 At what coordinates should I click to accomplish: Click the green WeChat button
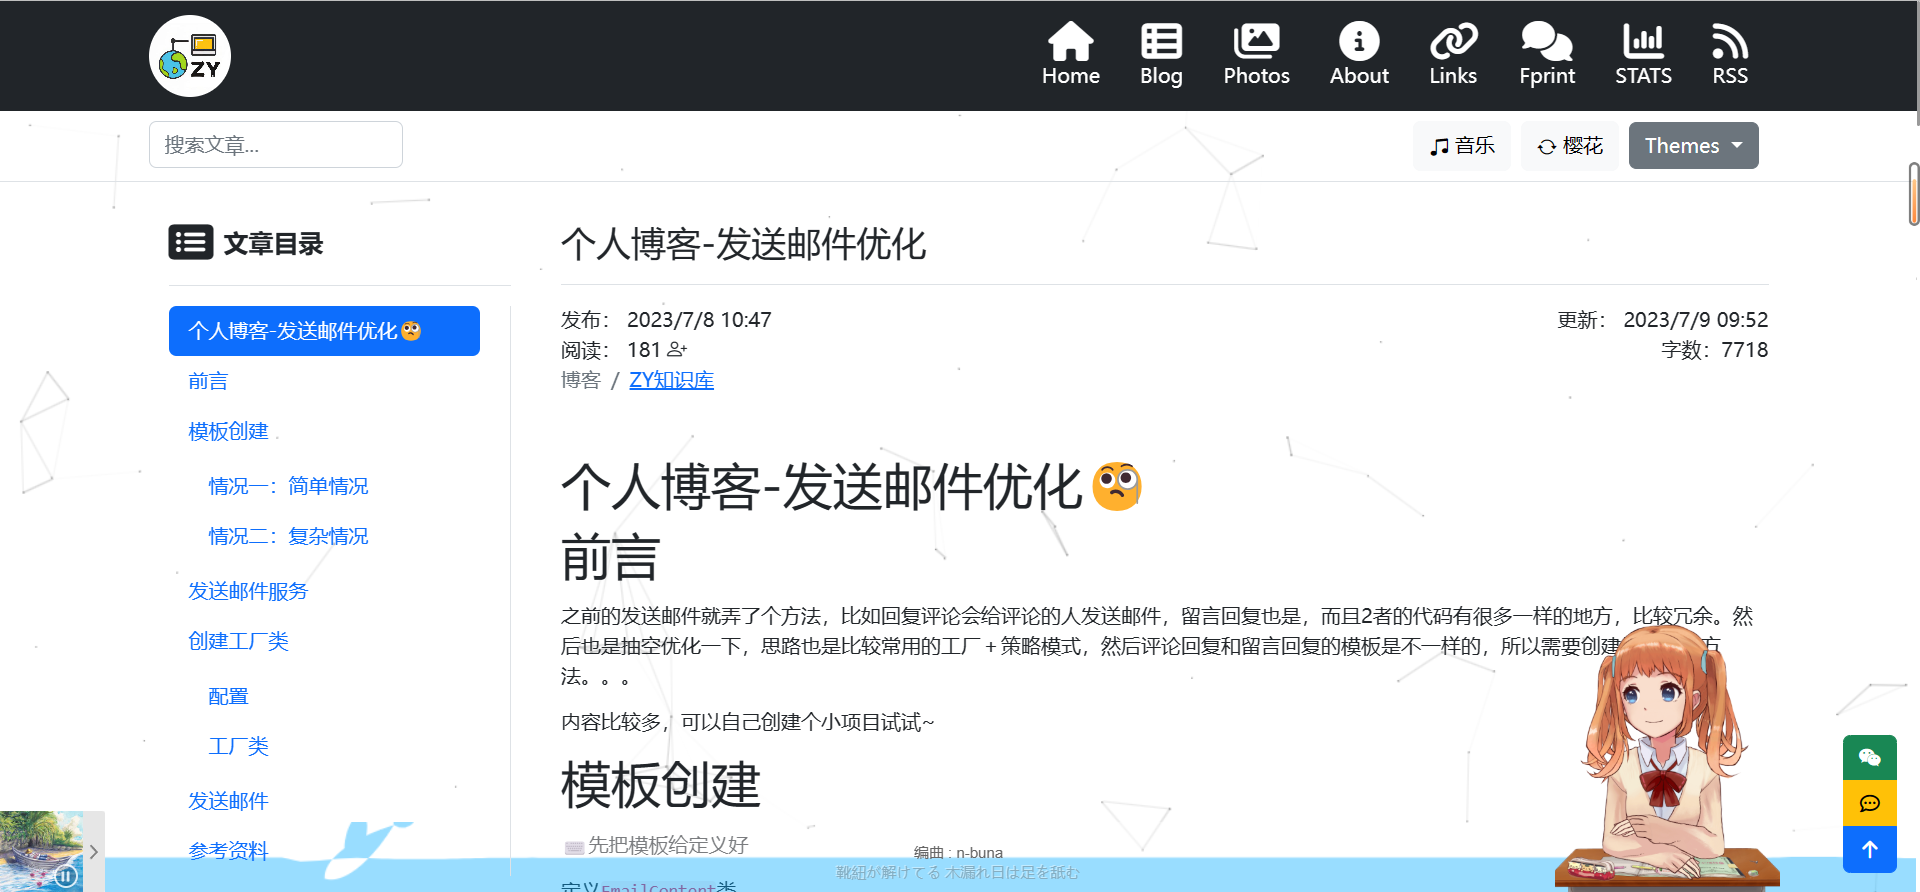1869,757
